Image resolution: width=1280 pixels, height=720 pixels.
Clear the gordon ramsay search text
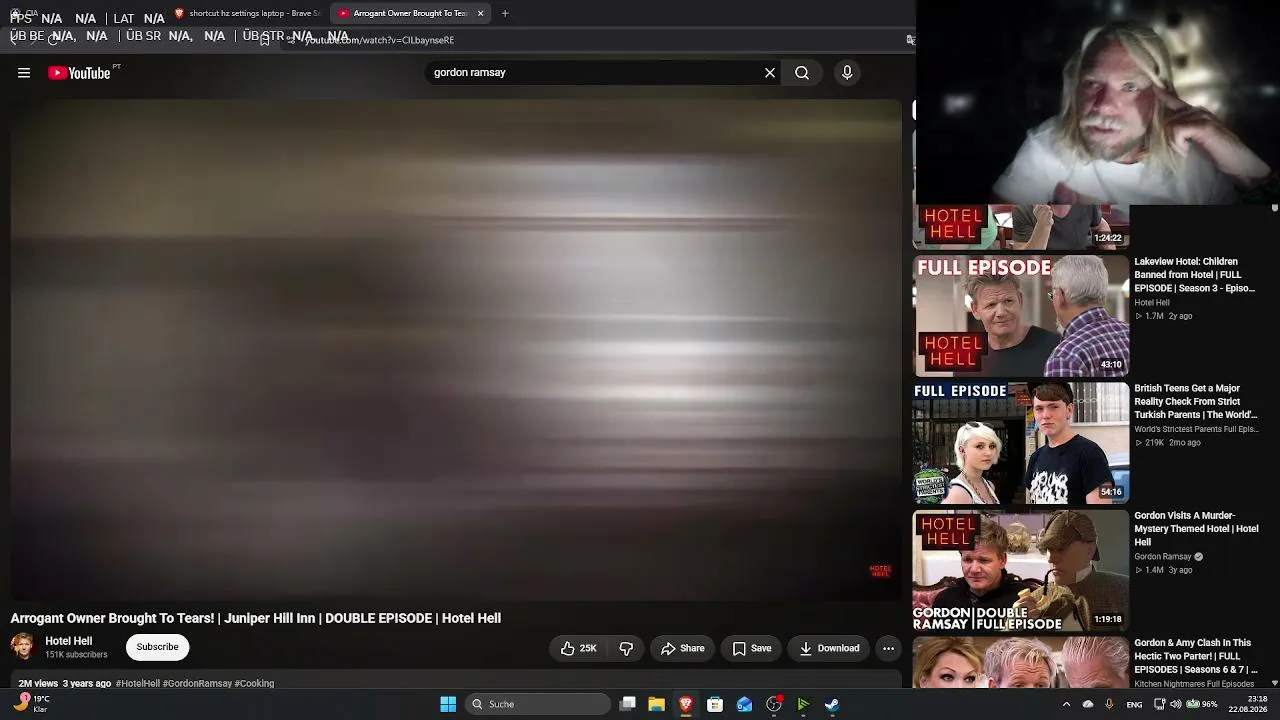(x=770, y=73)
